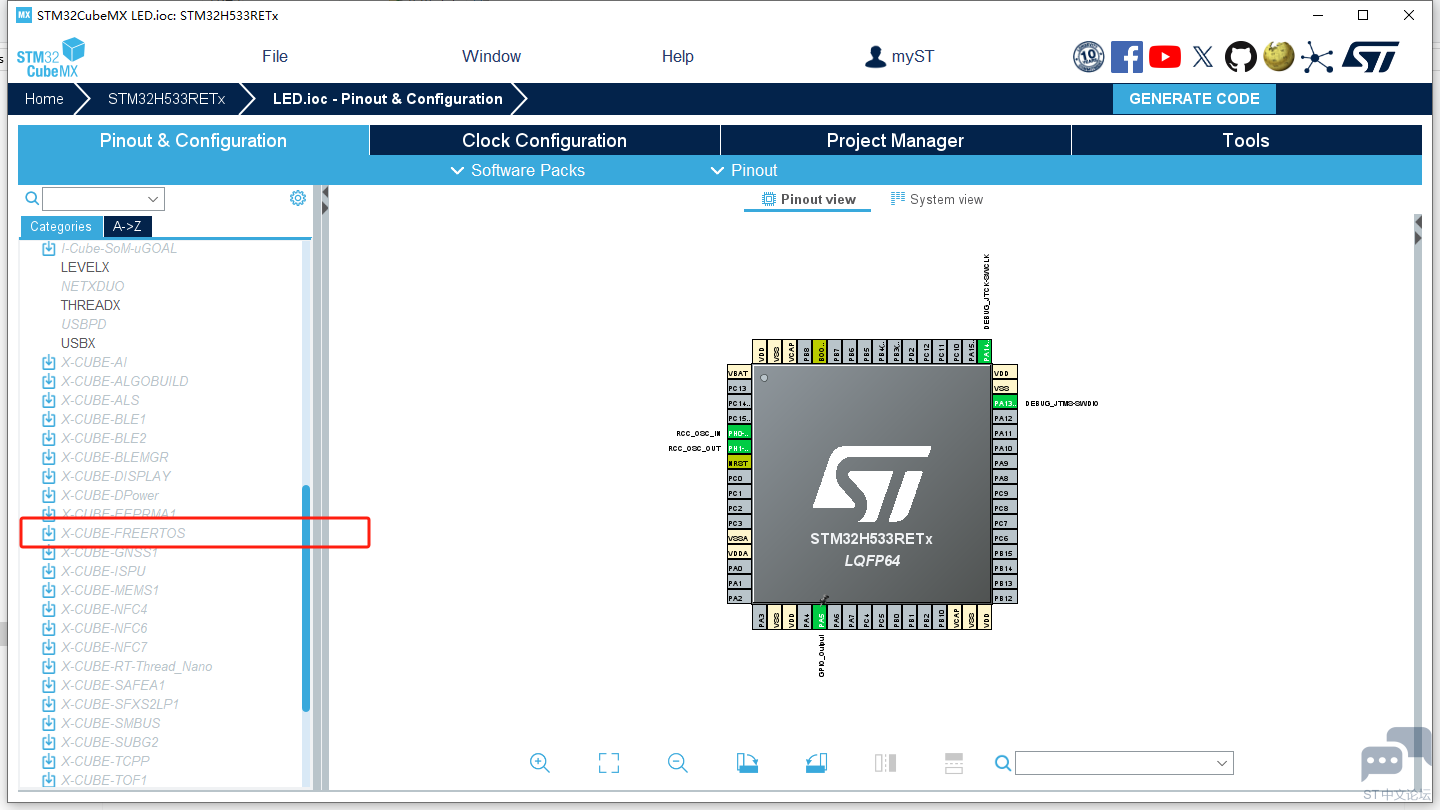The width and height of the screenshot is (1440, 810).
Task: Open the Window menu
Action: [491, 56]
